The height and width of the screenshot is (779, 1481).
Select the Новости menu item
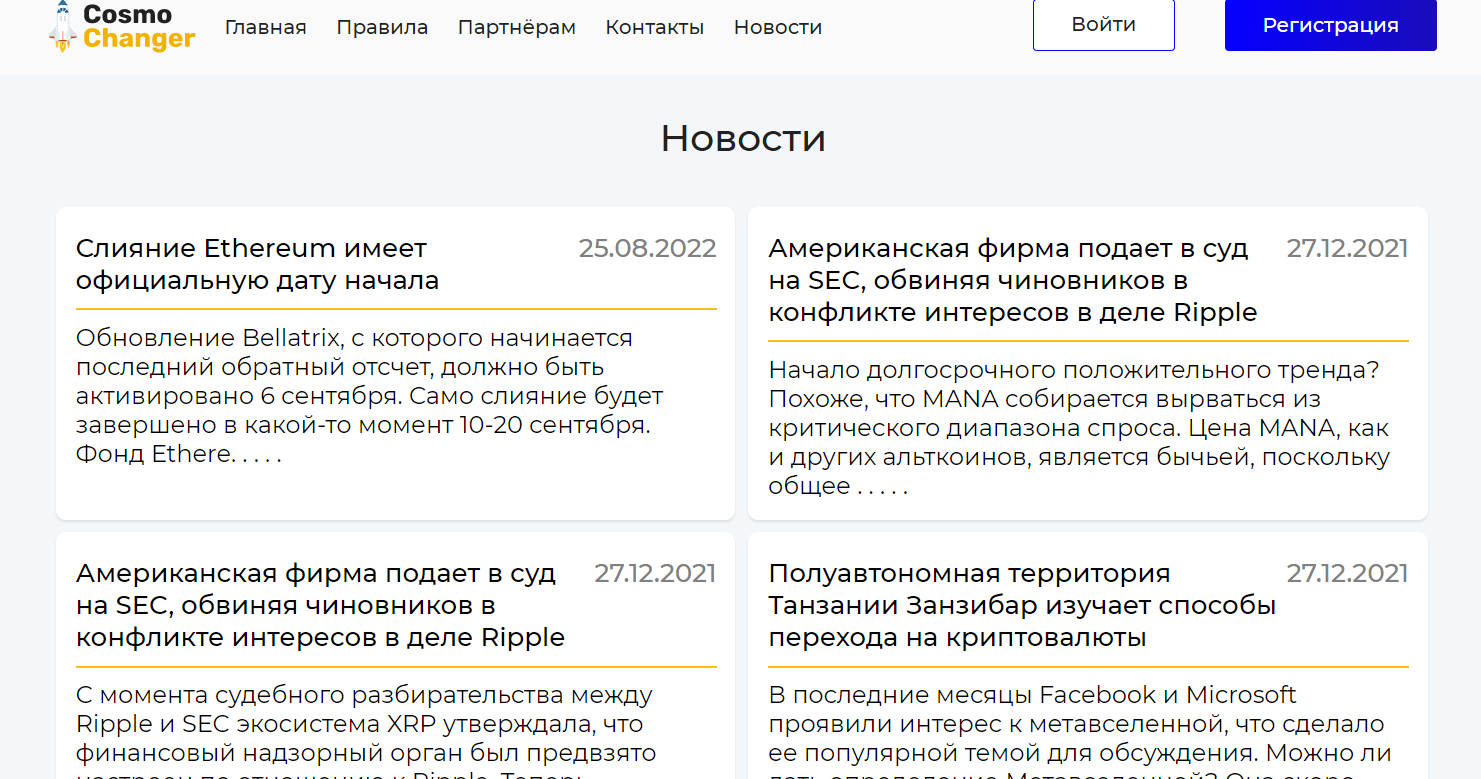[x=778, y=27]
